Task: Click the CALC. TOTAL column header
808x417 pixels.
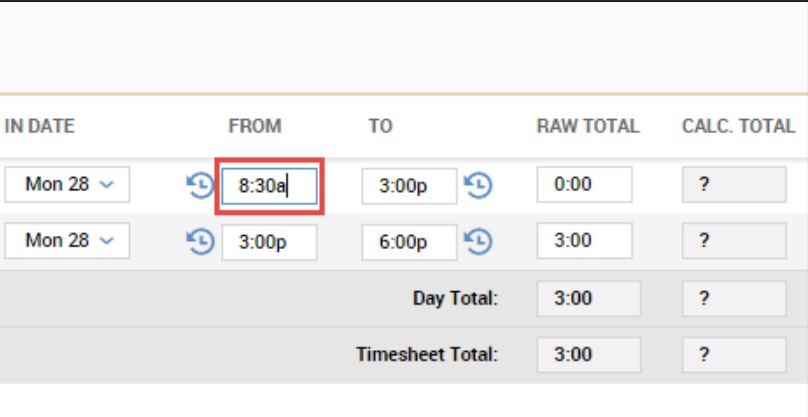Action: click(738, 126)
